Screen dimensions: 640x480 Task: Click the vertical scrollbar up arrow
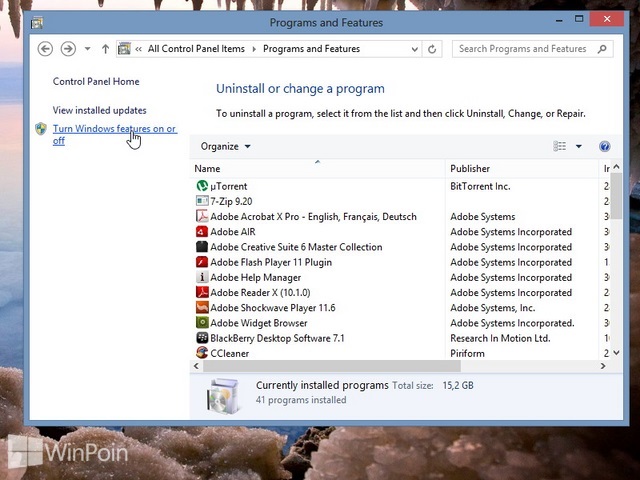(x=616, y=167)
